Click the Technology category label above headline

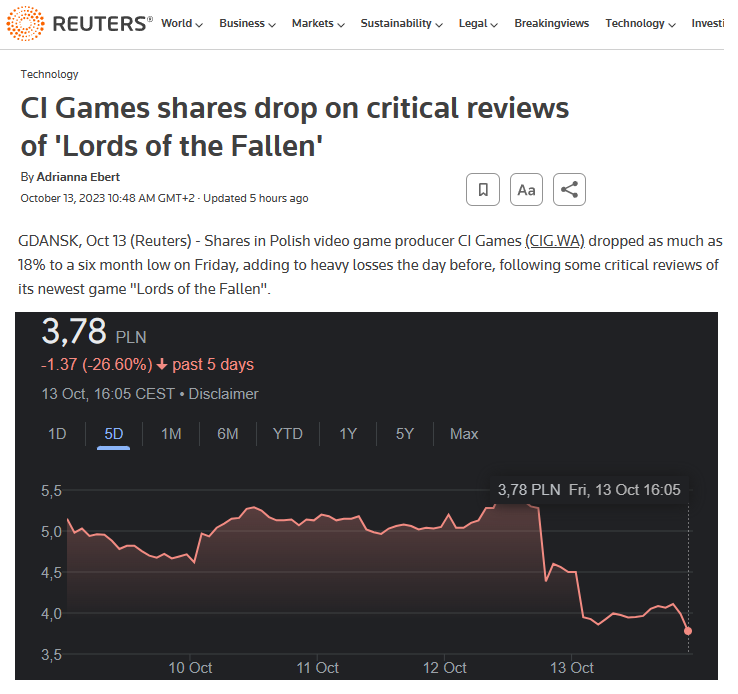(x=49, y=74)
